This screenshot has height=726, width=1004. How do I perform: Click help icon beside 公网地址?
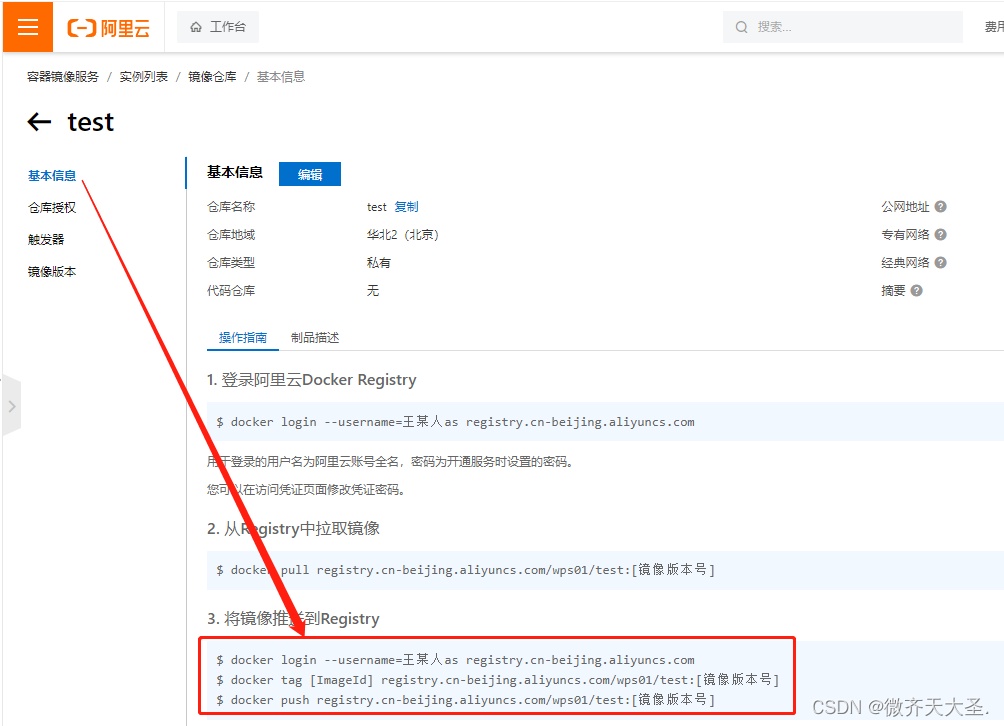click(940, 207)
